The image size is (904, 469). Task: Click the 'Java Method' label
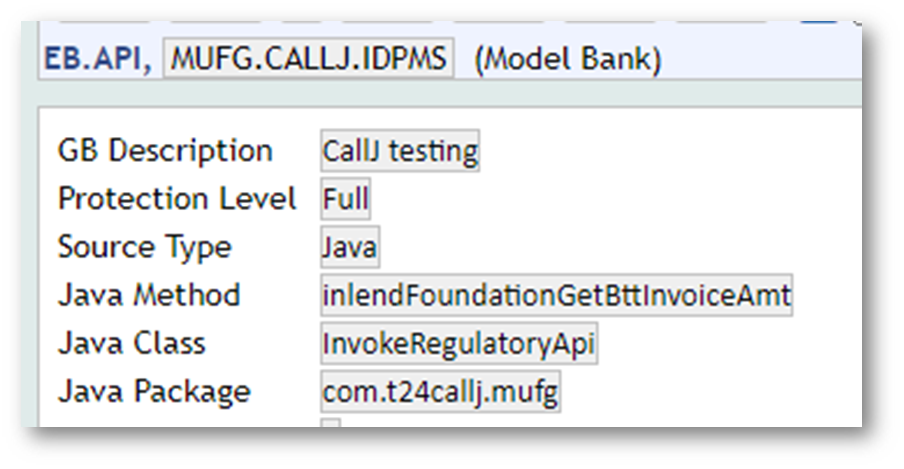click(x=149, y=295)
